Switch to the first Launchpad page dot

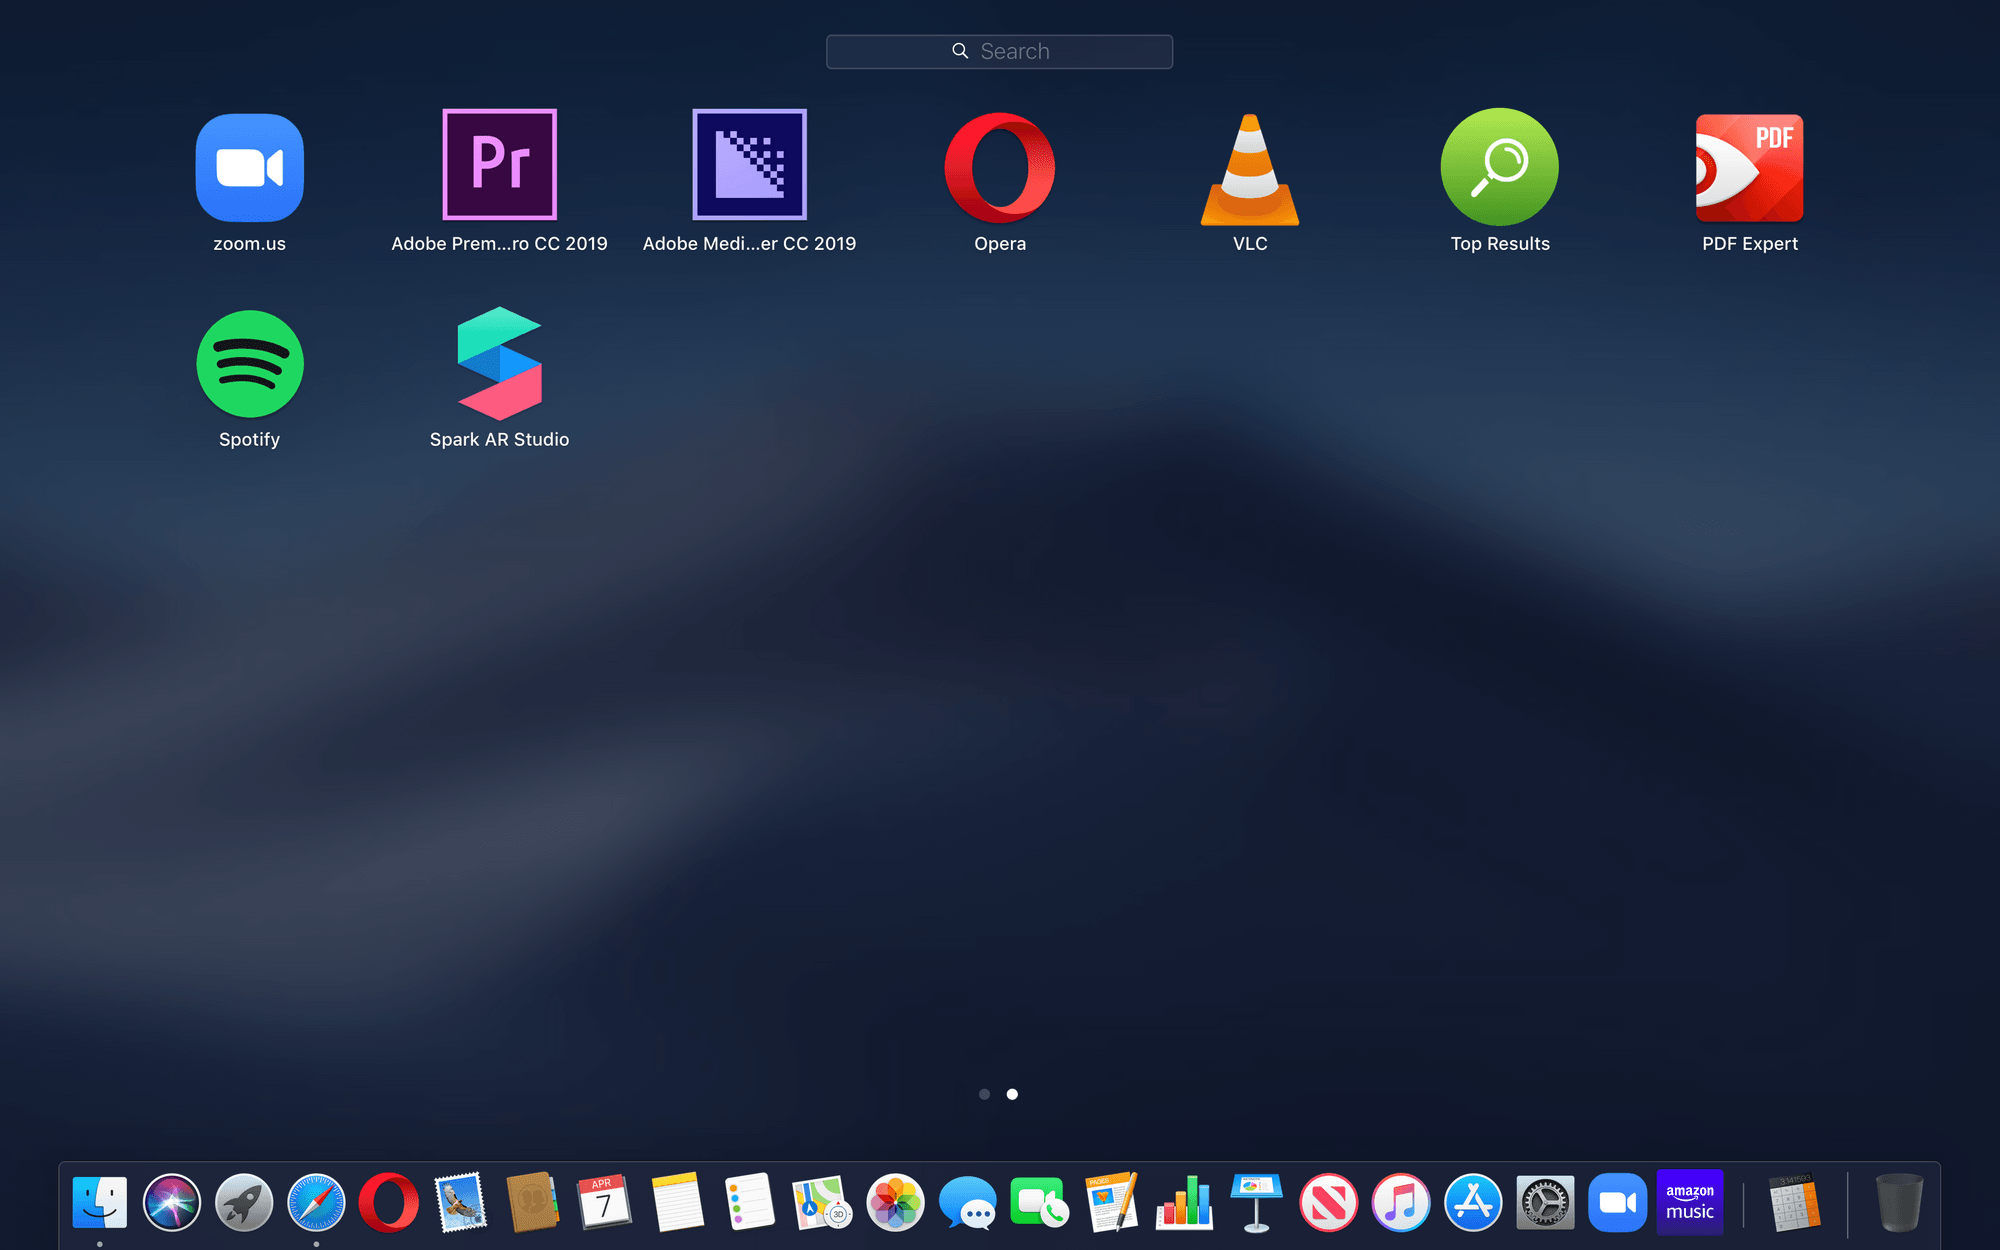pyautogui.click(x=984, y=1094)
